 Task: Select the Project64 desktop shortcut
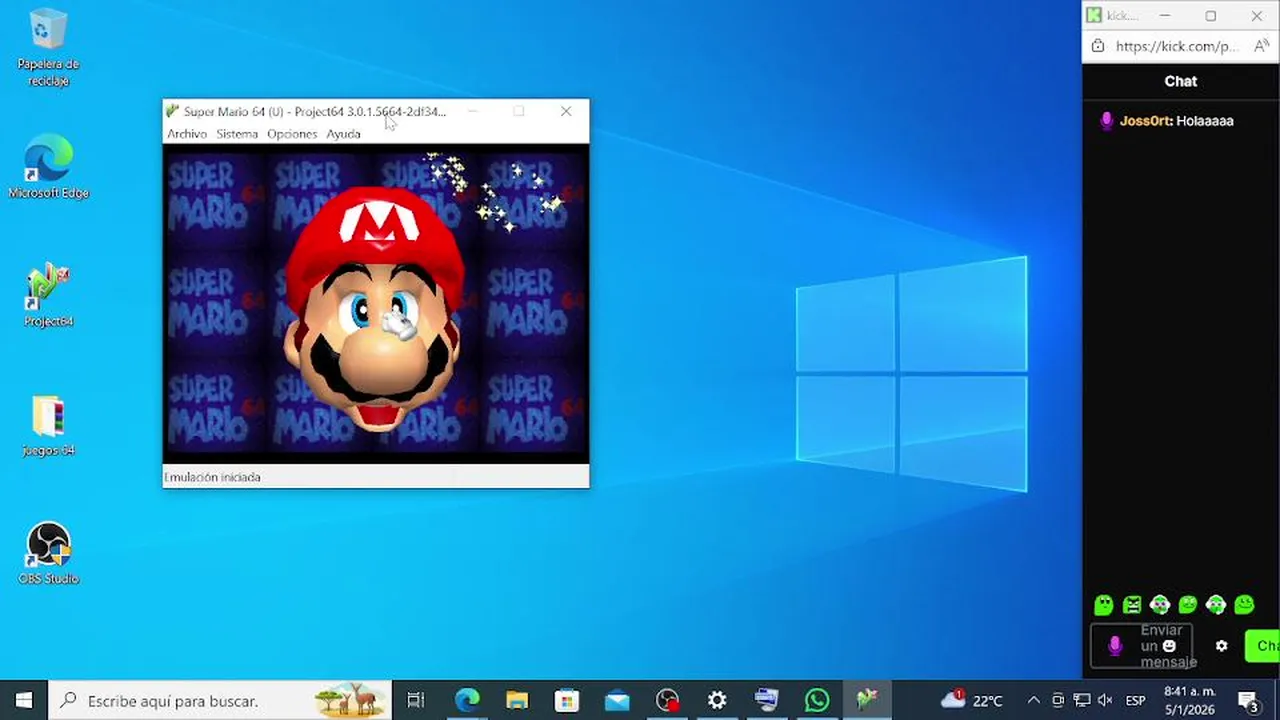point(48,296)
